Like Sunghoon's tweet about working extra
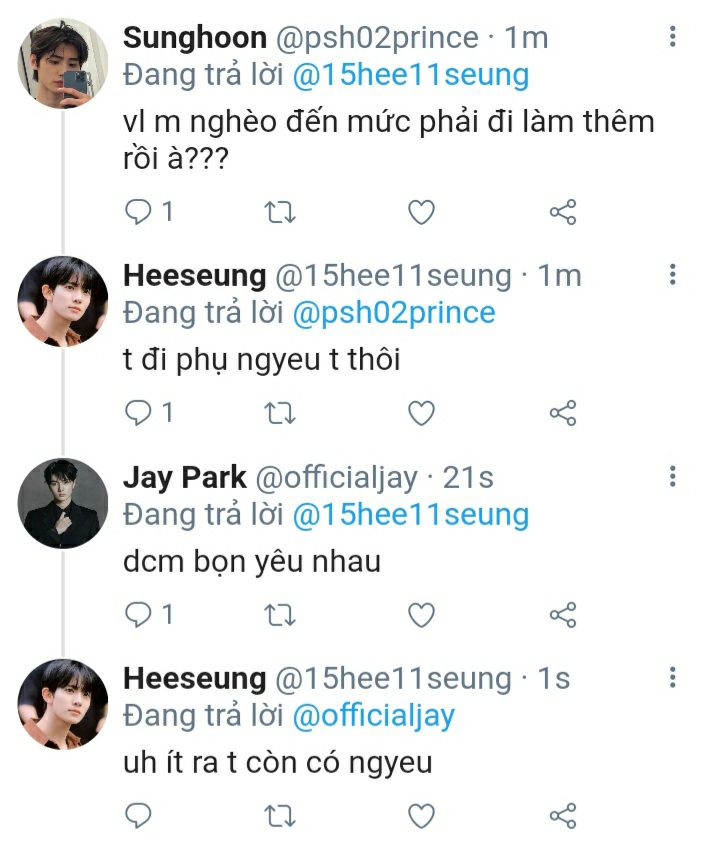Viewport: 720px width, 843px height. tap(422, 212)
